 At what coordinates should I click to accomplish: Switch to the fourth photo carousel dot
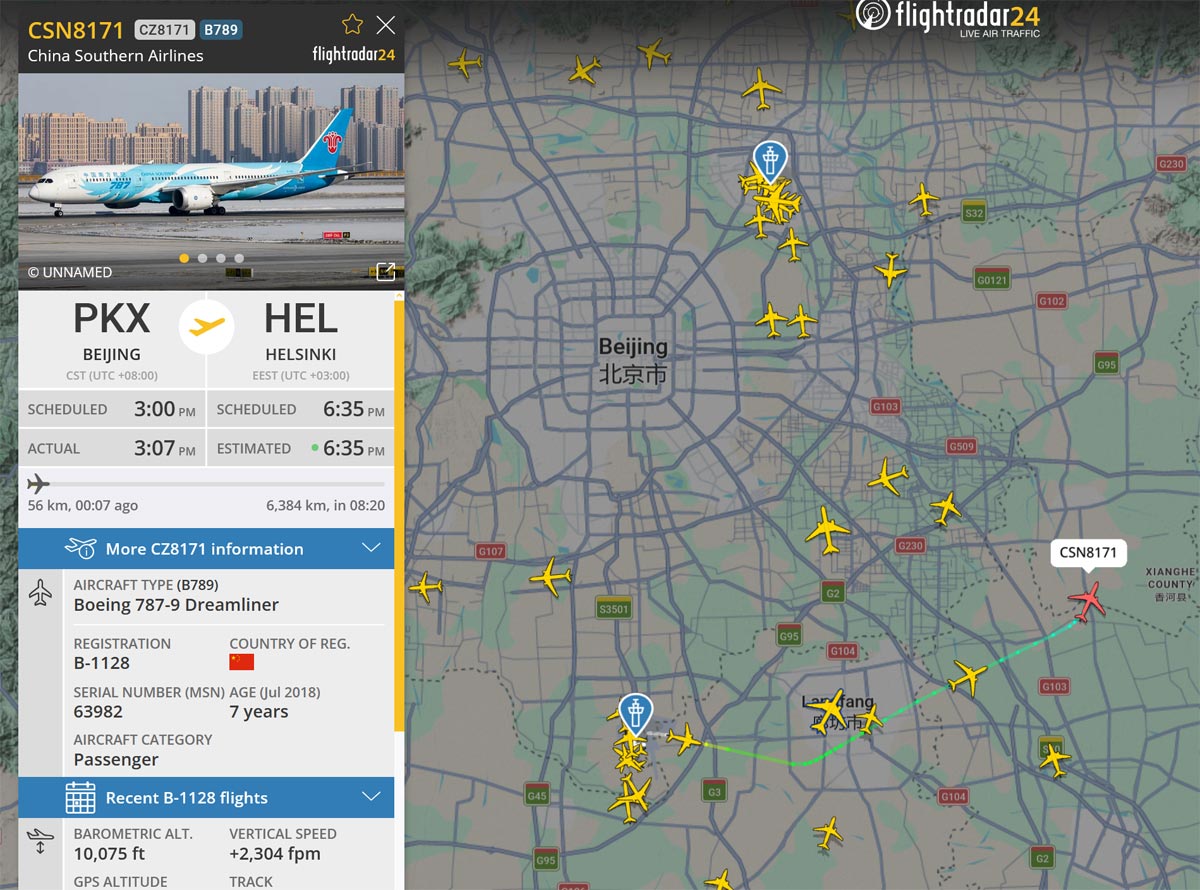pos(239,258)
